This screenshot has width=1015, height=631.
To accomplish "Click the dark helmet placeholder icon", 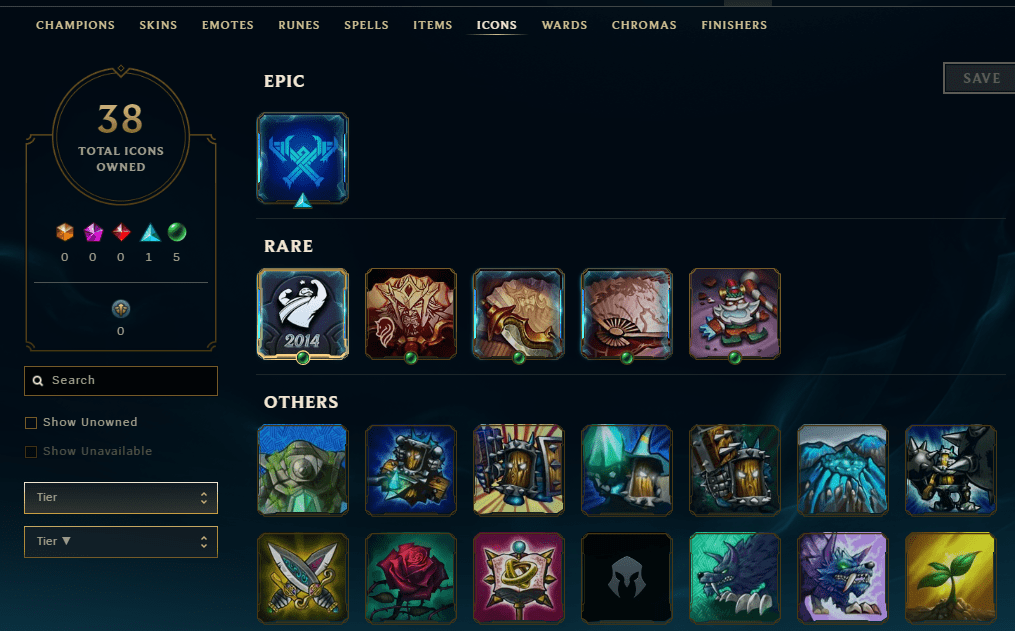I will (x=626, y=578).
